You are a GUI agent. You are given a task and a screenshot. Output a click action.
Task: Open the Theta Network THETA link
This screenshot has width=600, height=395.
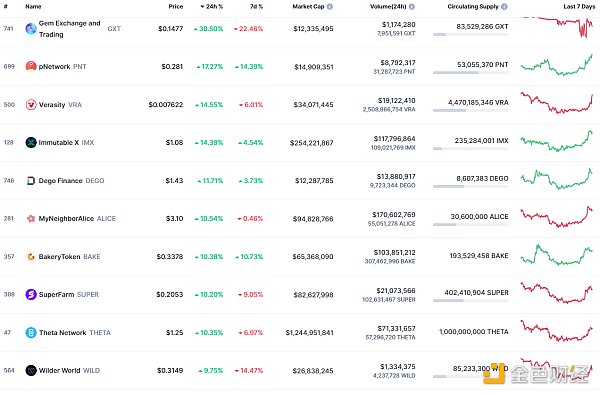point(75,333)
